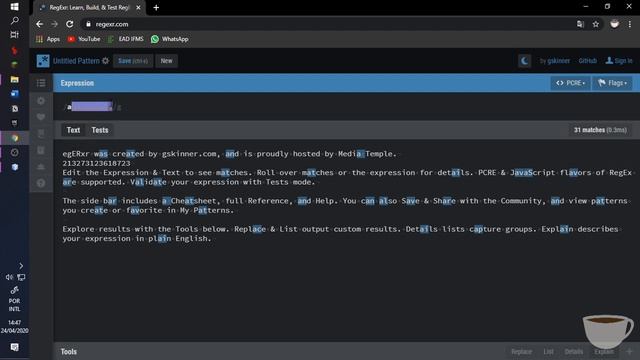This screenshot has height=360, width=640.
Task: Click the word gskinner.com in text
Action: click(189, 154)
